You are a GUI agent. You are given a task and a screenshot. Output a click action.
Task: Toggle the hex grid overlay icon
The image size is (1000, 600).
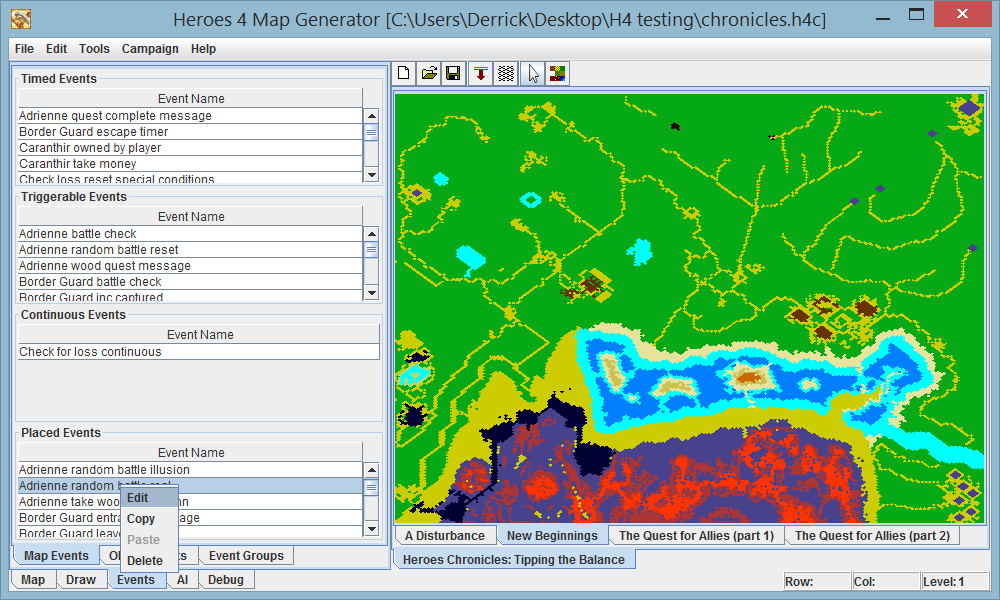(x=506, y=73)
